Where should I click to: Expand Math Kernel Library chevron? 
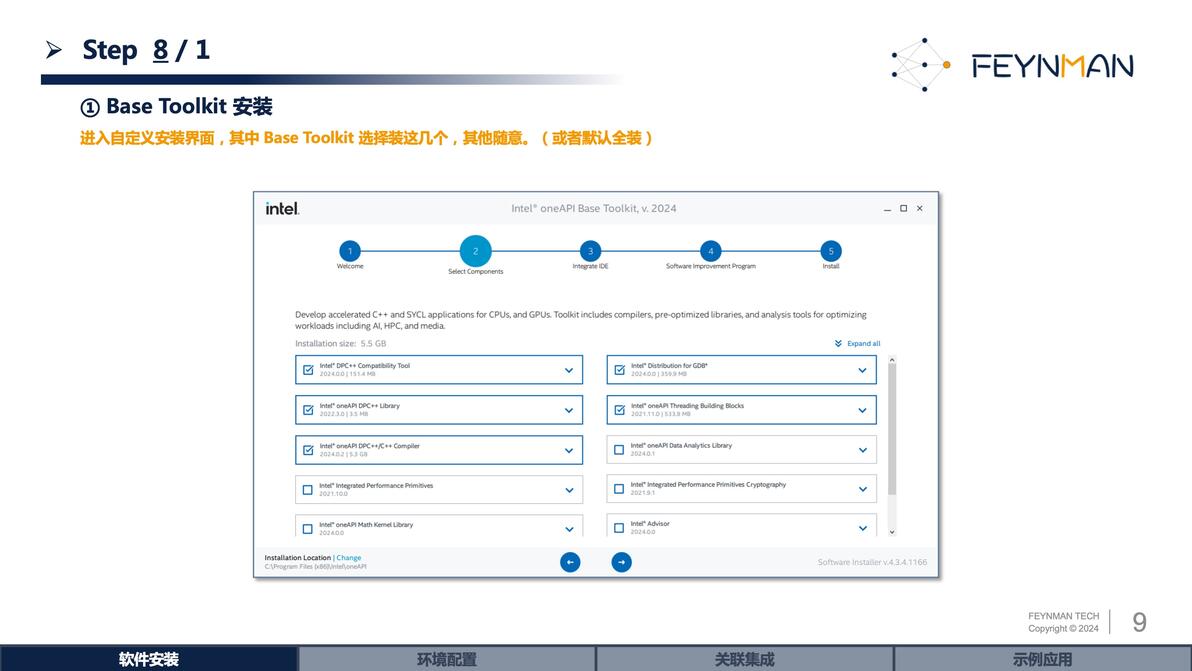tap(569, 529)
